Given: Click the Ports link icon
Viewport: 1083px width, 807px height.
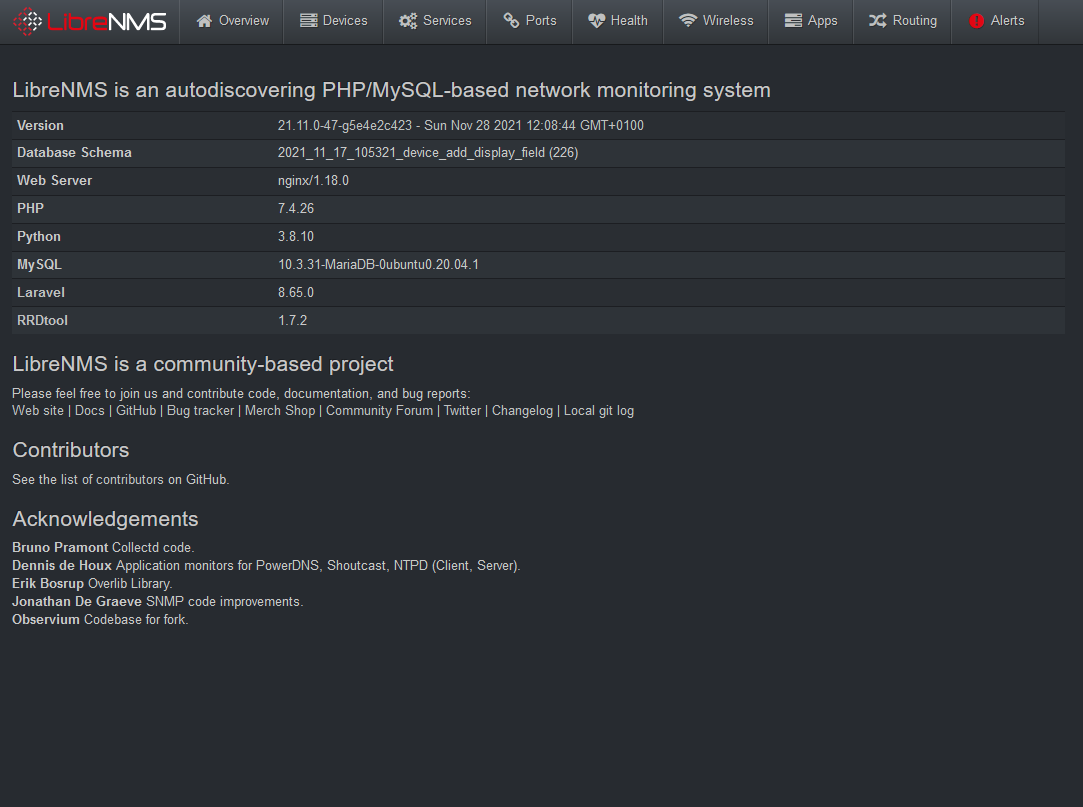Looking at the screenshot, I should [x=511, y=21].
